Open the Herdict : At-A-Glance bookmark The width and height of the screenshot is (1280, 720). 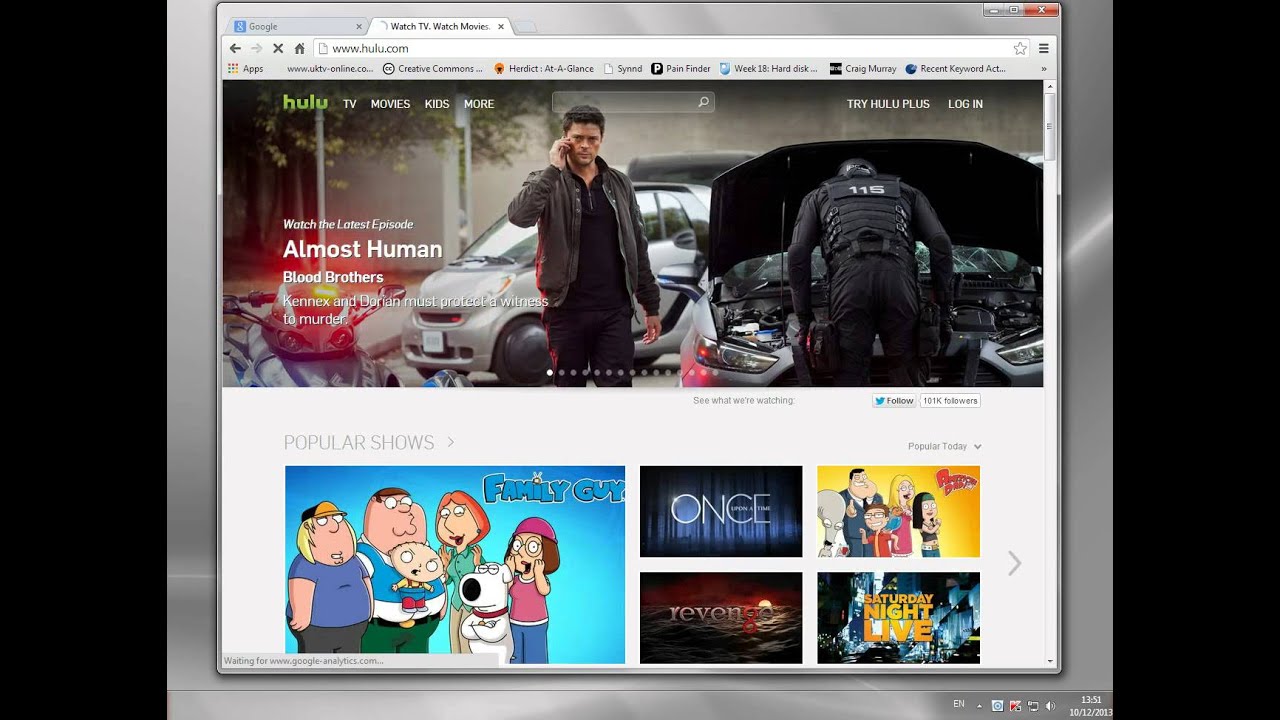coord(544,69)
